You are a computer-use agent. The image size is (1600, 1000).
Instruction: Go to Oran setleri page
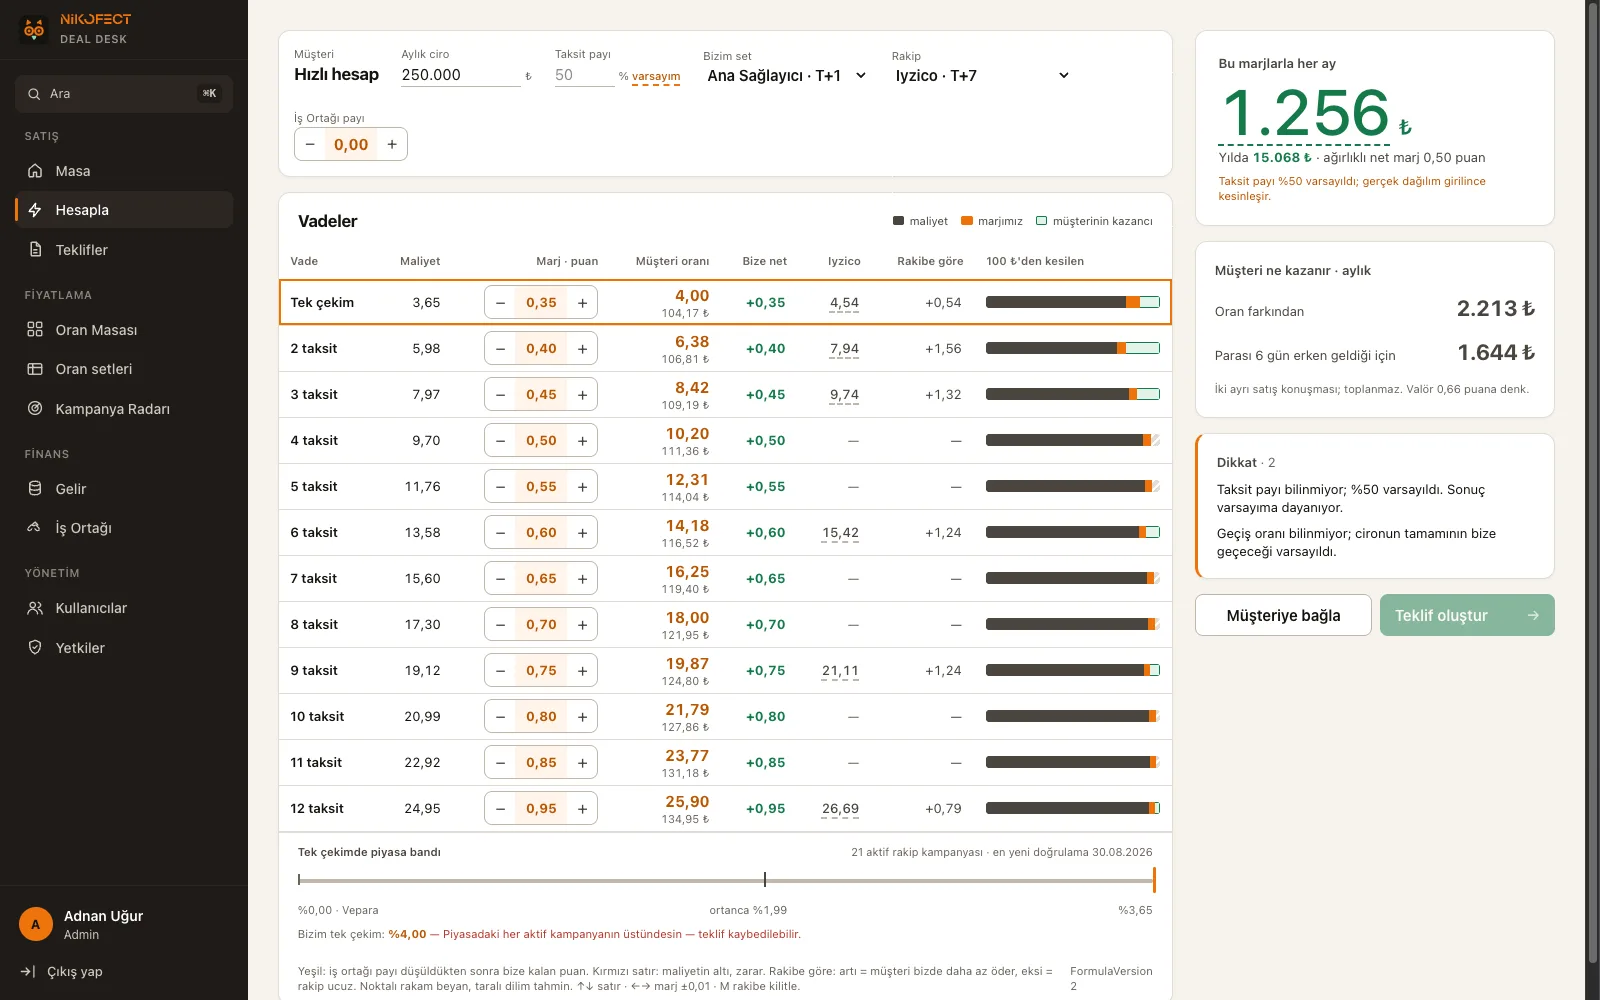(124, 369)
